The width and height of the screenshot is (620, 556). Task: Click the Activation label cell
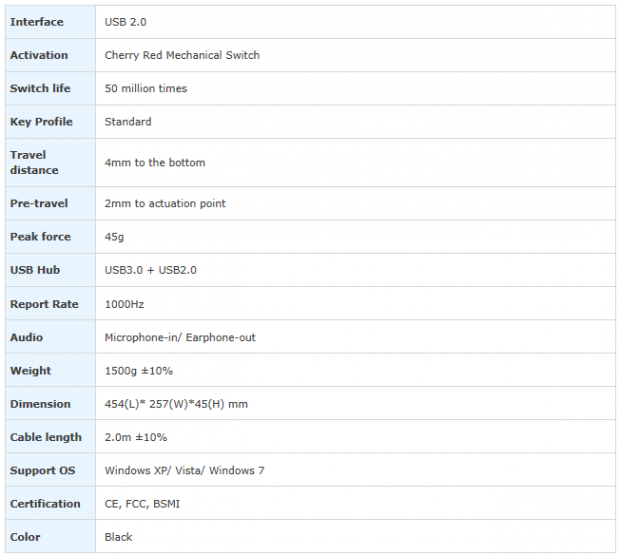pos(39,55)
